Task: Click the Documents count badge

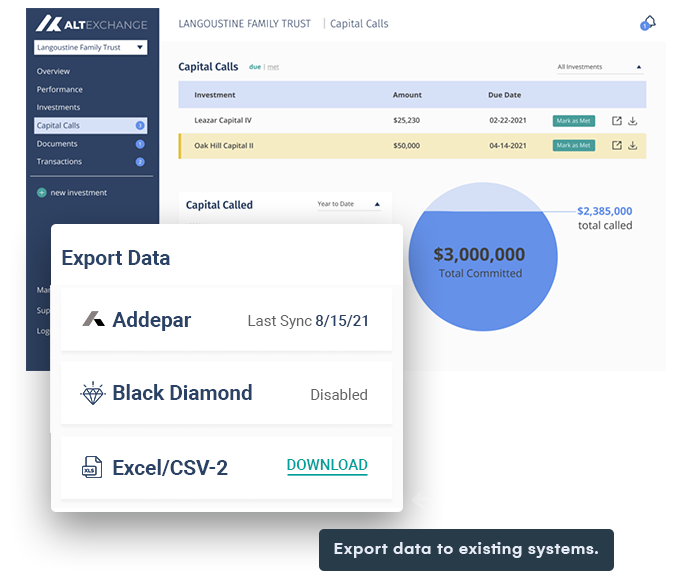Action: tap(140, 144)
